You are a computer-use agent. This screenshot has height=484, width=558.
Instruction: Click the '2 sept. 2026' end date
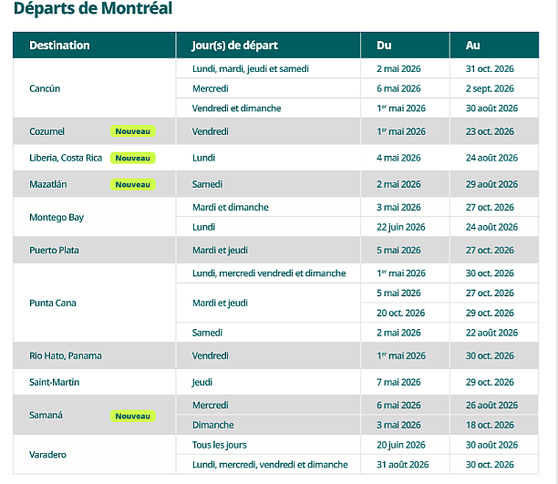[490, 88]
